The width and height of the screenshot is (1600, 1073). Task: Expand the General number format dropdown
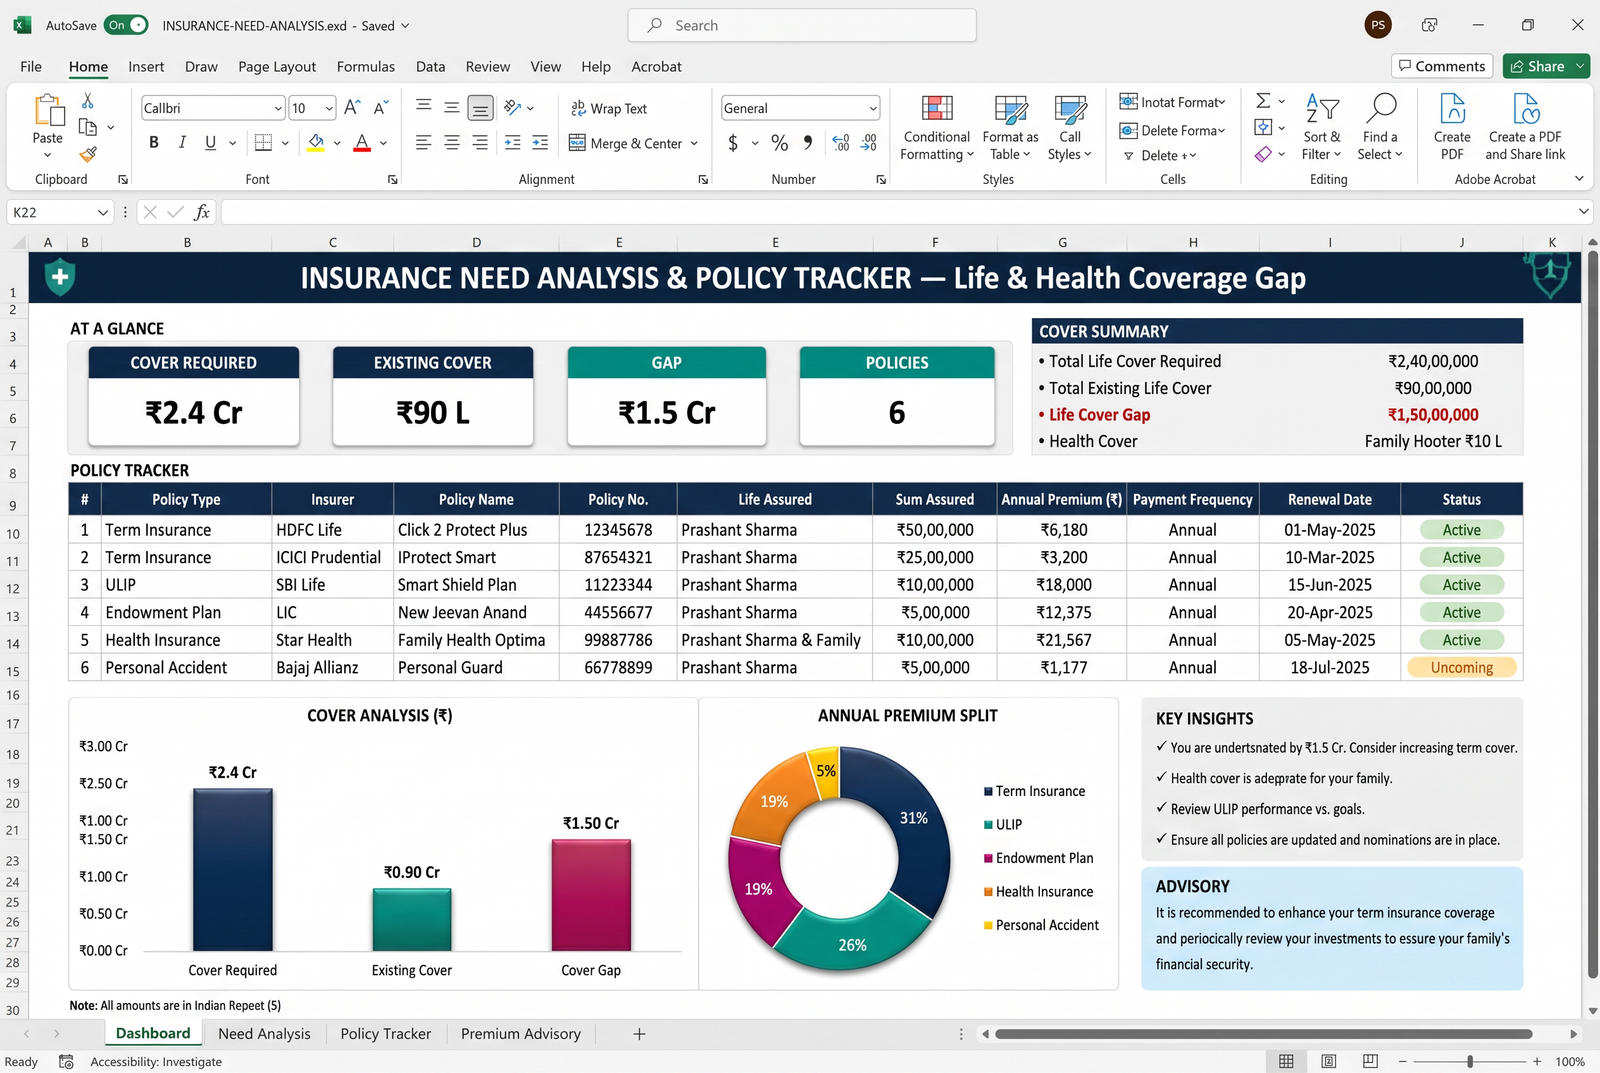click(x=873, y=108)
